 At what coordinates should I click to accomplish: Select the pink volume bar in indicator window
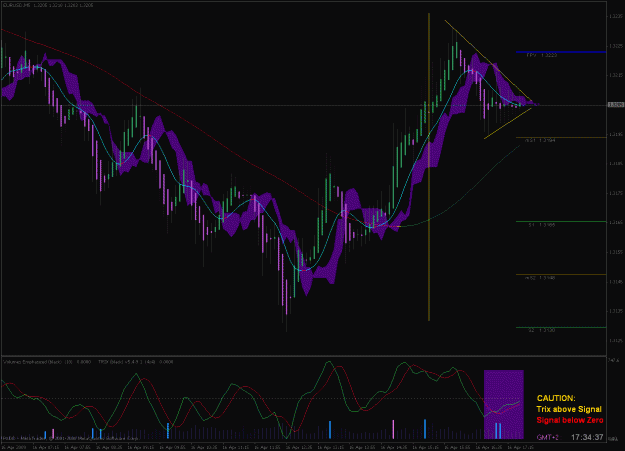pos(393,429)
